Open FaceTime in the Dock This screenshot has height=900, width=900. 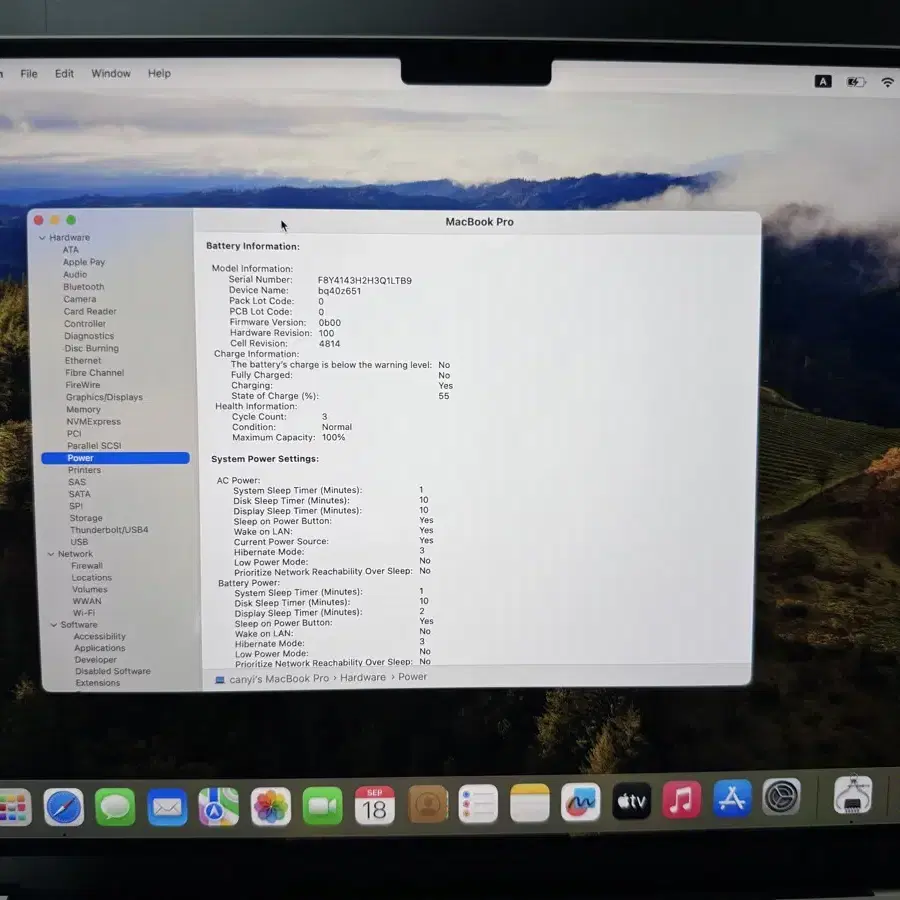[x=323, y=805]
